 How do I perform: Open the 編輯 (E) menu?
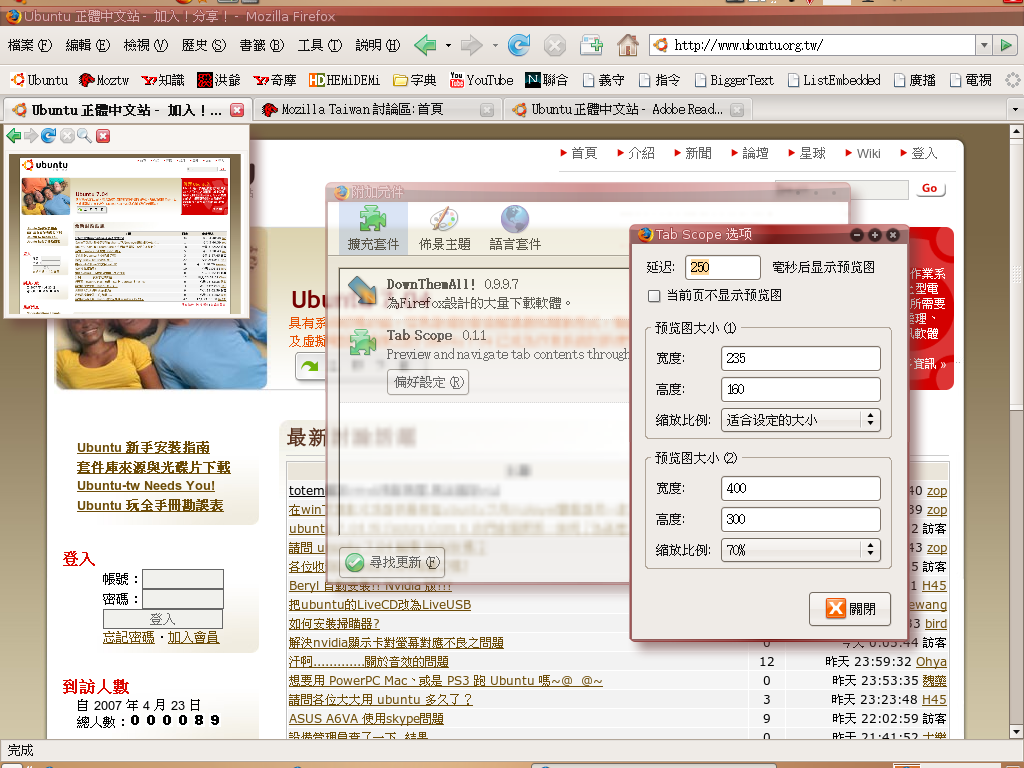88,45
